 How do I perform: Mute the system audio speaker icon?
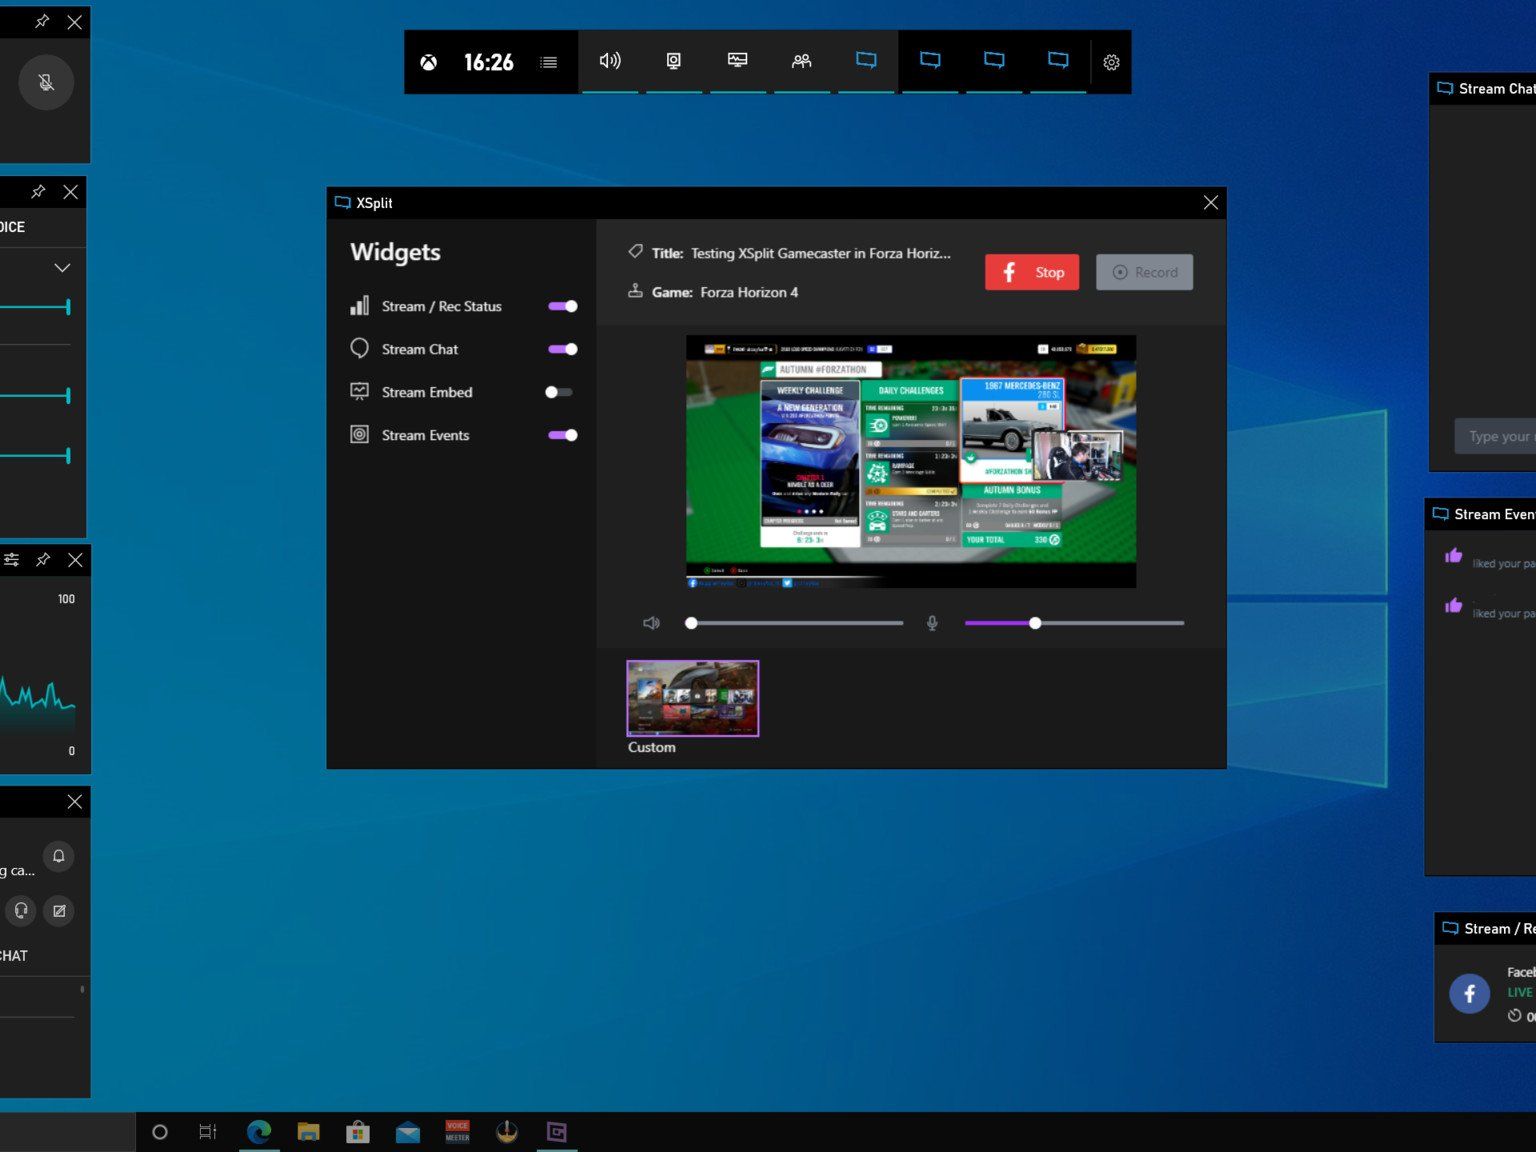click(x=651, y=623)
